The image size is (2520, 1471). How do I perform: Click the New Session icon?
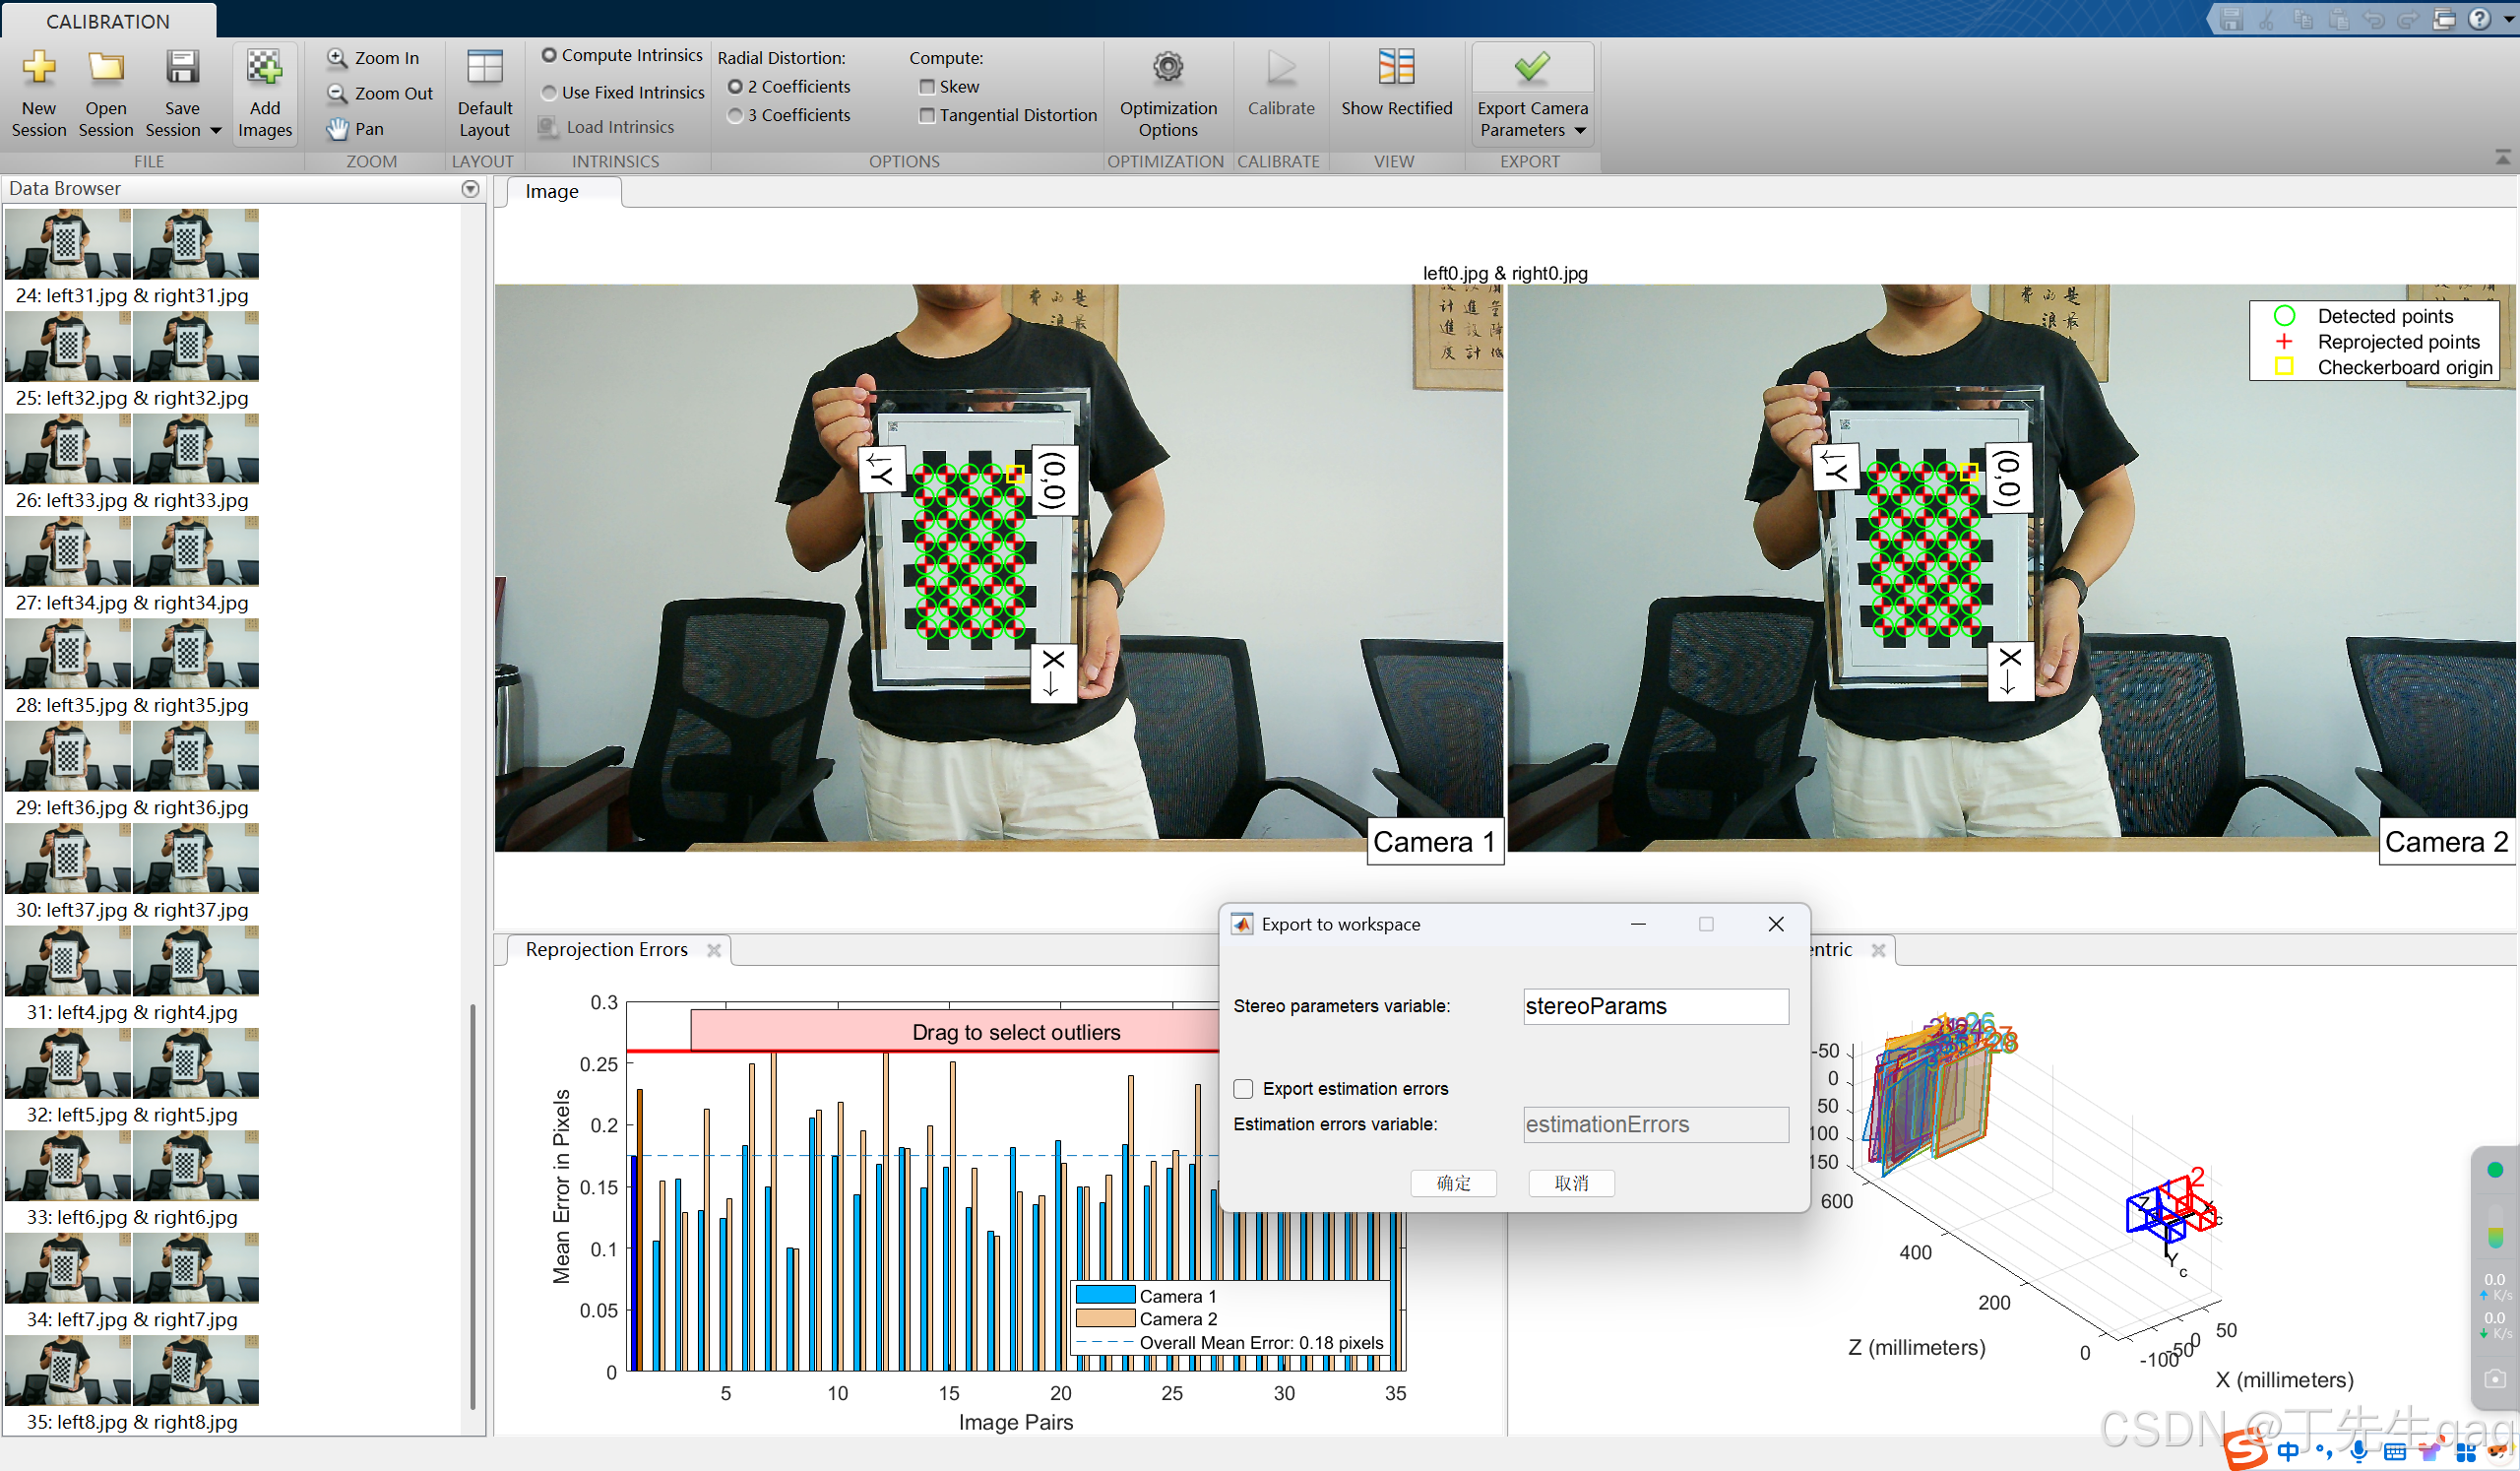point(39,68)
